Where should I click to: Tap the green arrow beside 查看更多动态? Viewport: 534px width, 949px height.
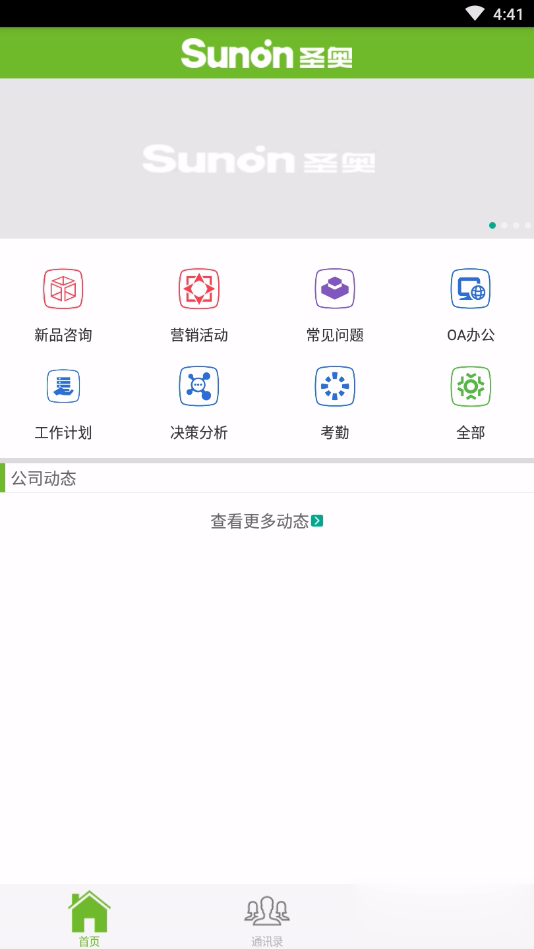(317, 521)
